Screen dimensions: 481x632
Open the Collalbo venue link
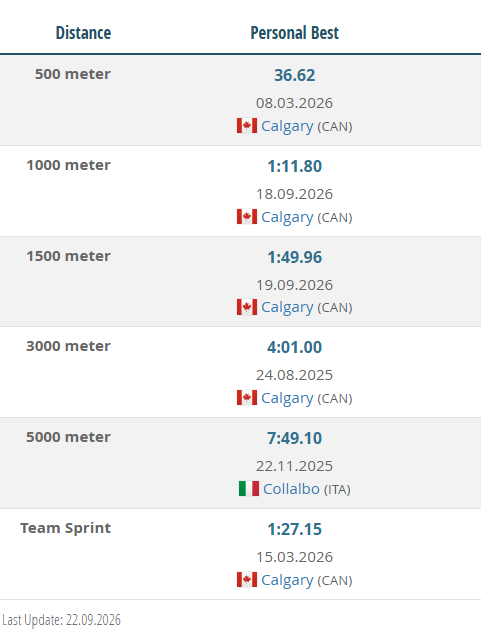coord(291,489)
